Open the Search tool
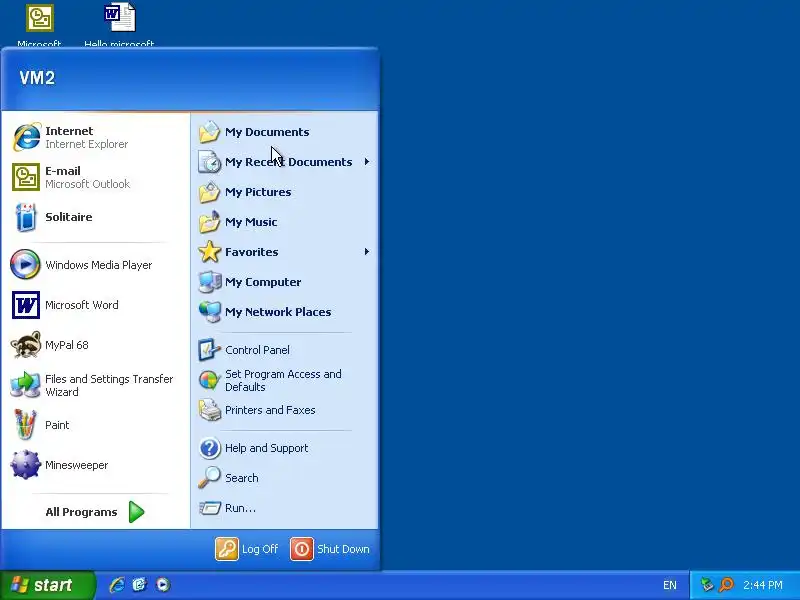The image size is (800, 600). [x=284, y=478]
